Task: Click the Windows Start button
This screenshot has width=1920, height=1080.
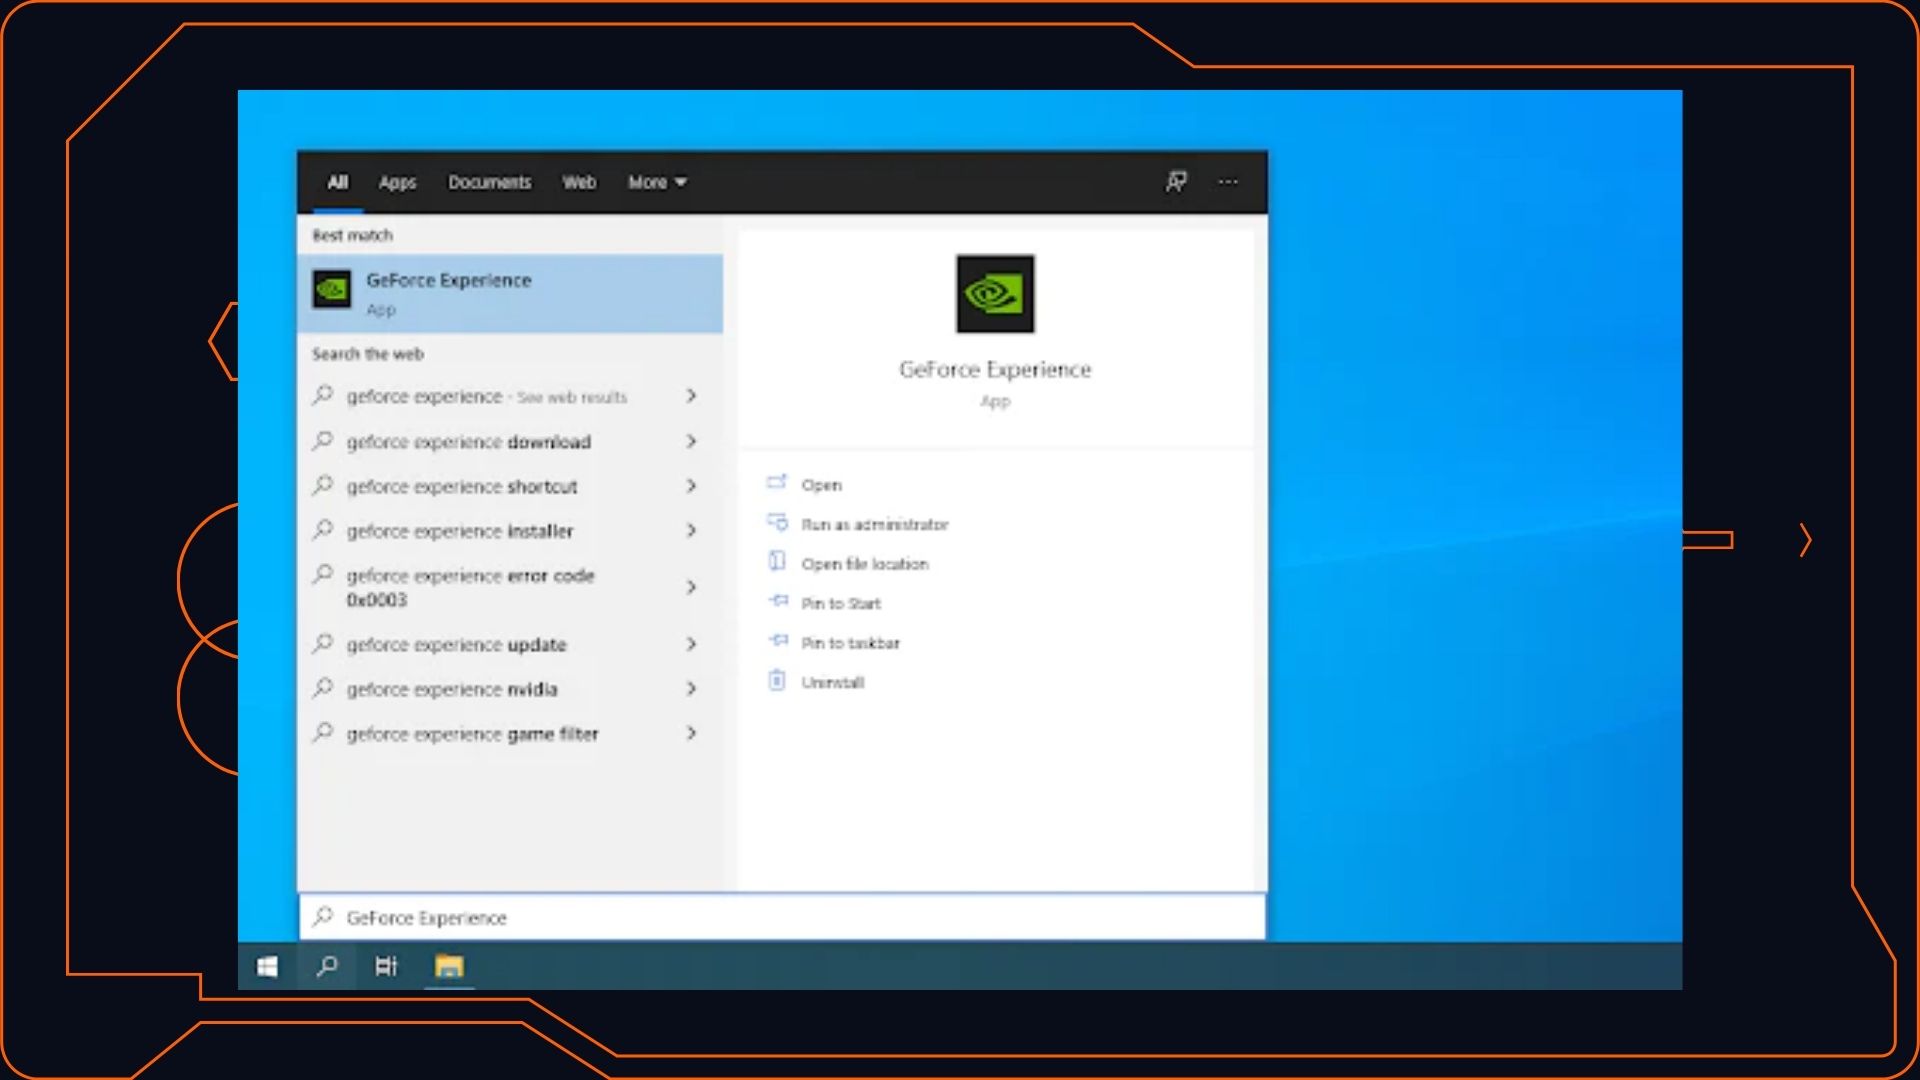Action: click(x=267, y=966)
